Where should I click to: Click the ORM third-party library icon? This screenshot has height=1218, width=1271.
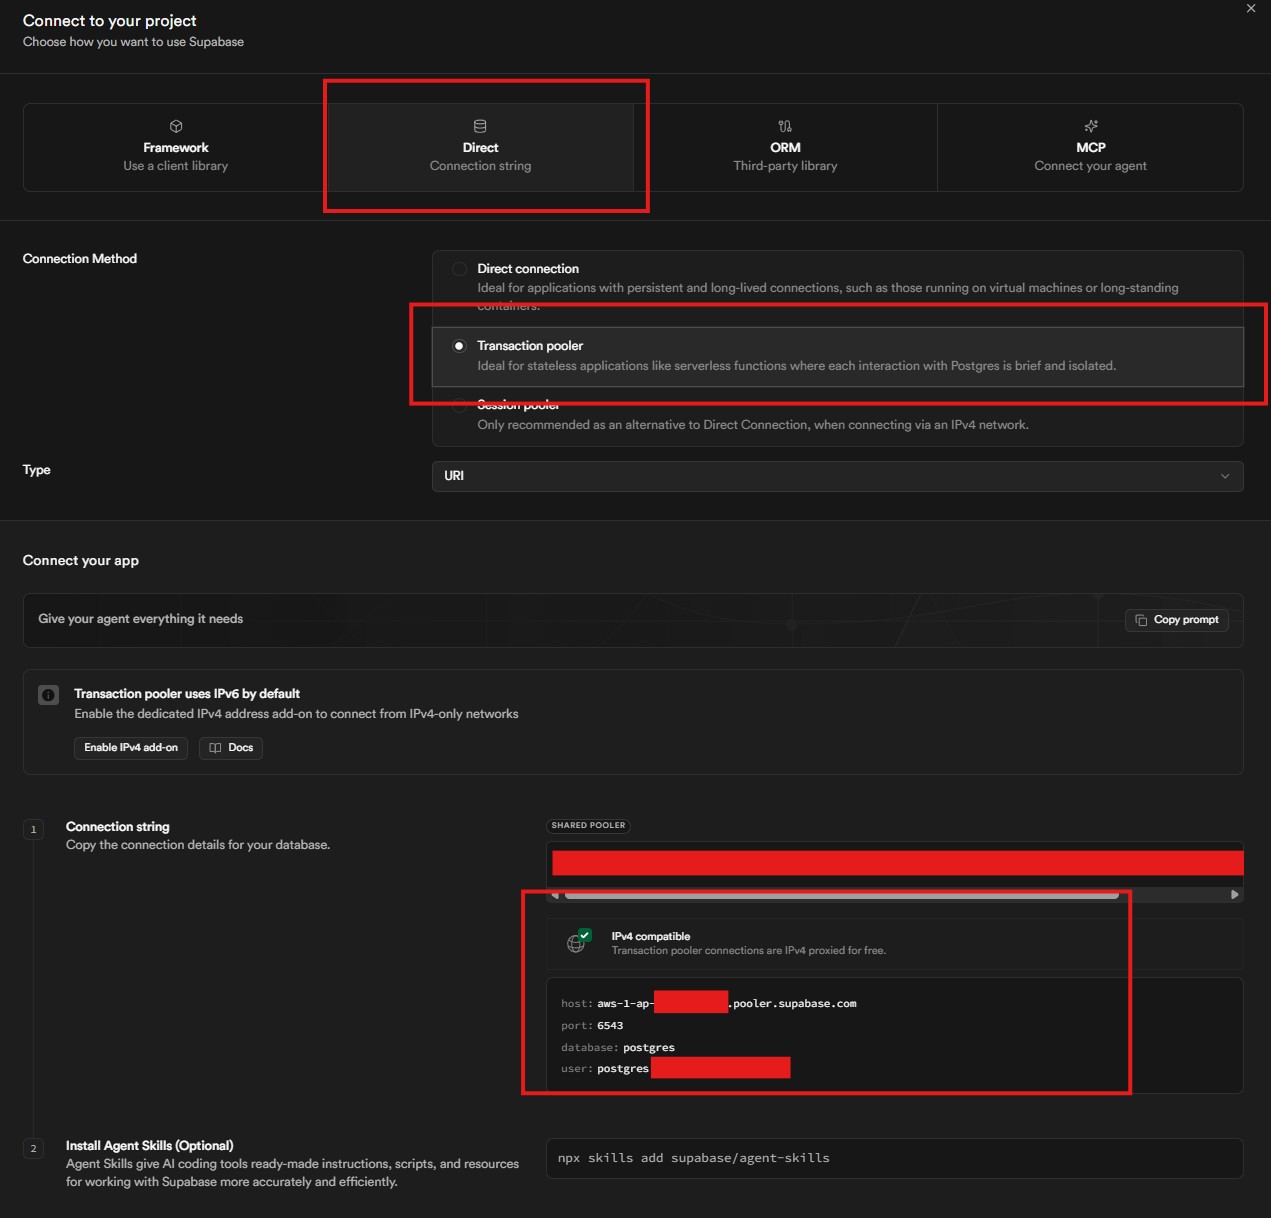785,126
